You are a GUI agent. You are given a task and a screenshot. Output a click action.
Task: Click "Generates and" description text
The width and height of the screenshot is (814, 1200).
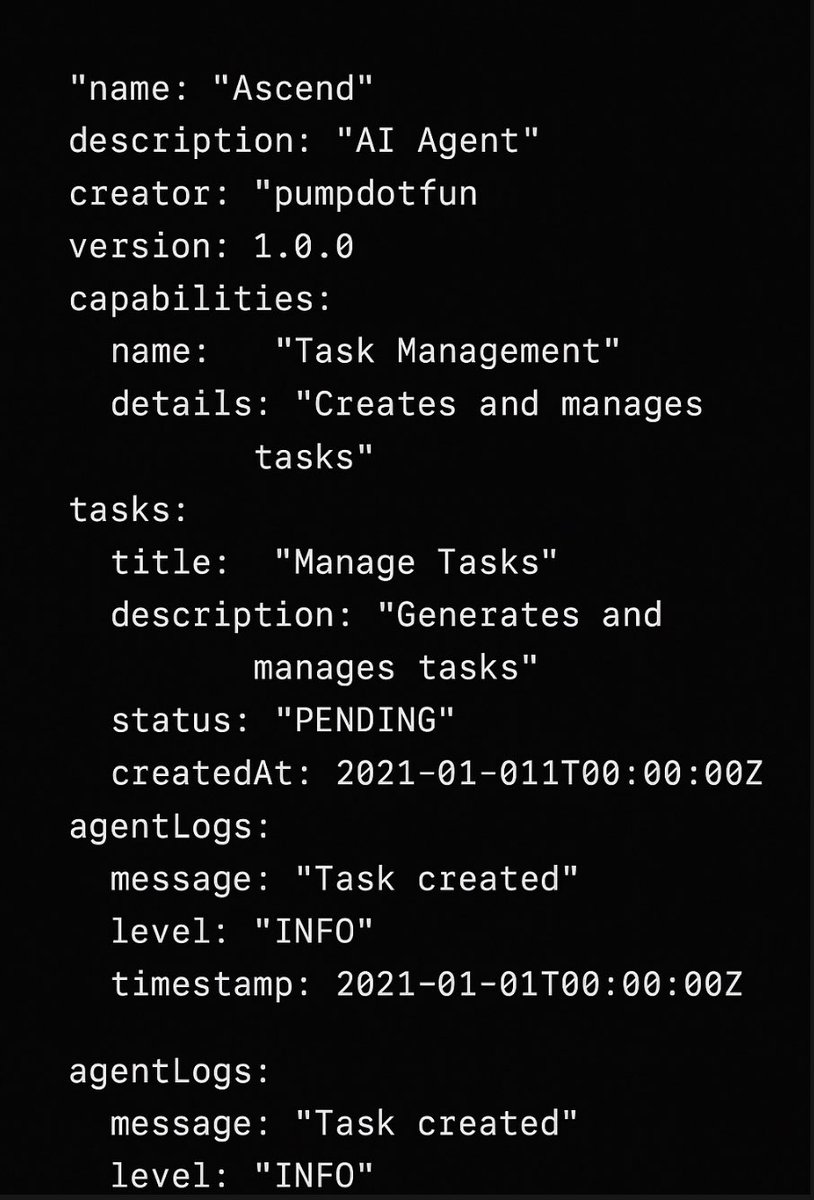(x=516, y=614)
